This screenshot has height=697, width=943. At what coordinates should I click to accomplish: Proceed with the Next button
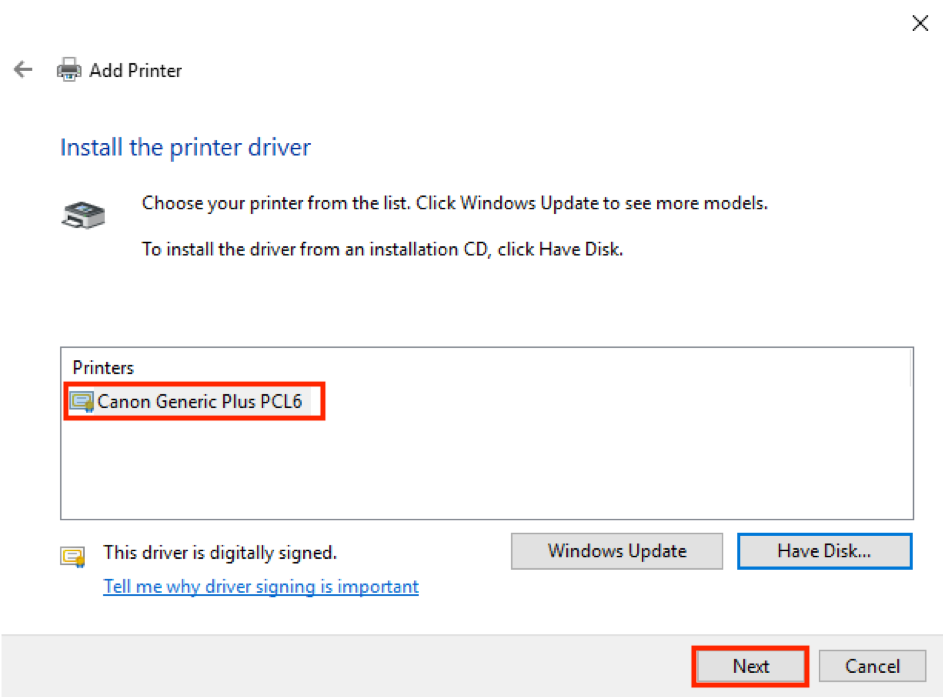click(750, 666)
